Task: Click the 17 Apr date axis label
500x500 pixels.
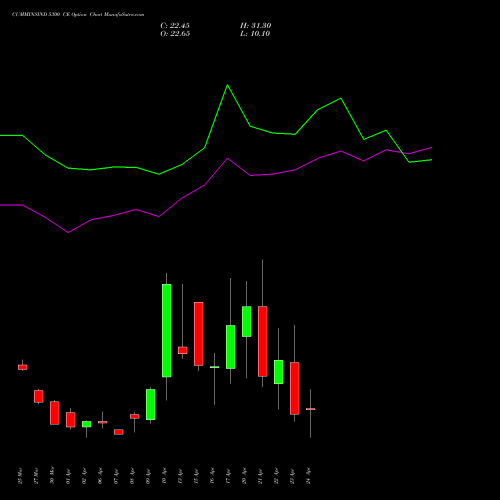Action: point(228,476)
